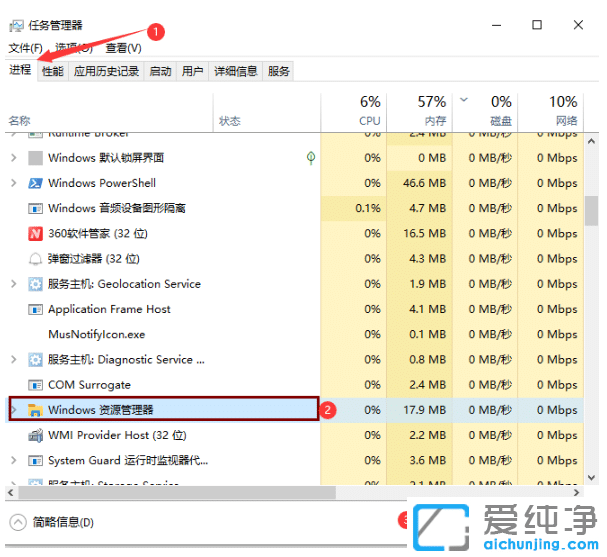Switch to the 性能 tab
Viewport: 607px width, 557px height.
pos(53,71)
